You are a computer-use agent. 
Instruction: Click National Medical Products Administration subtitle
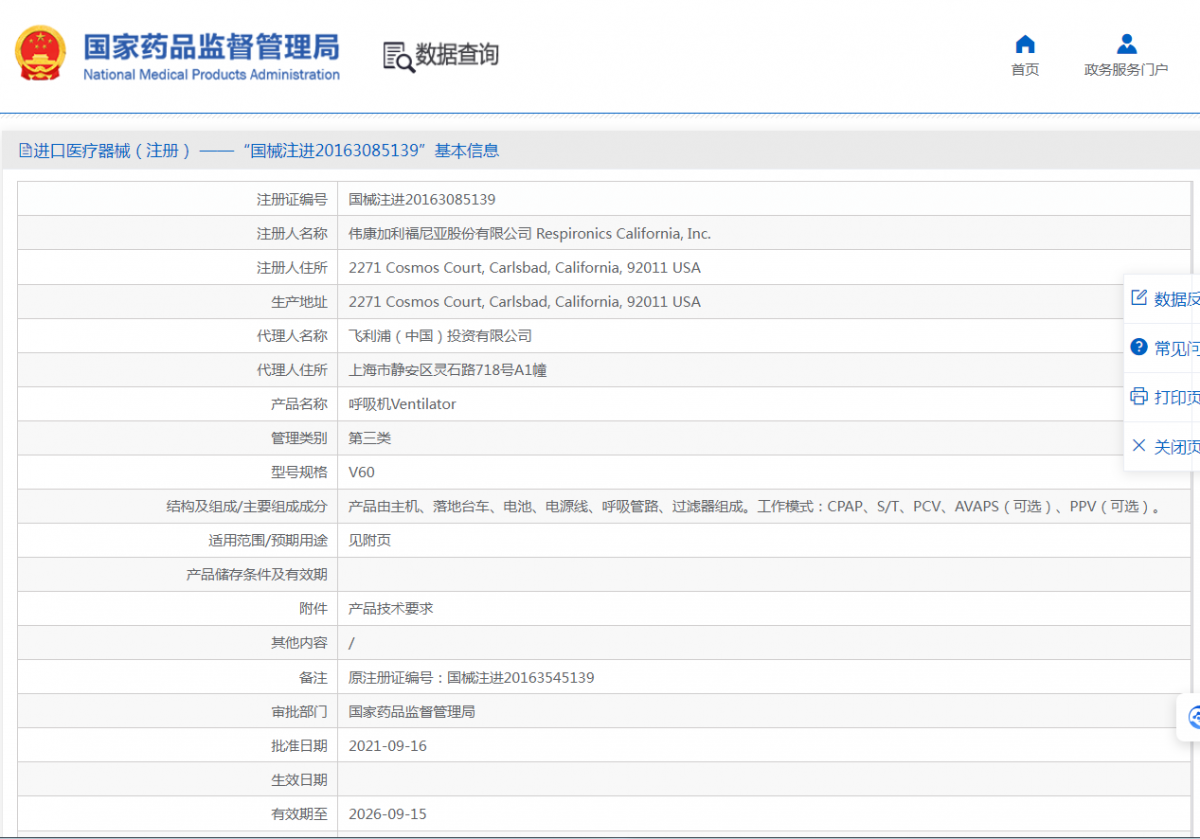pyautogui.click(x=211, y=75)
